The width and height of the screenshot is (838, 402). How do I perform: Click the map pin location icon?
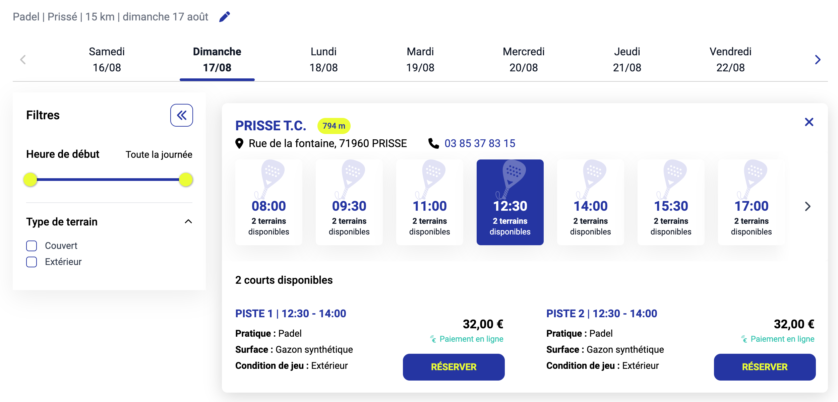240,144
